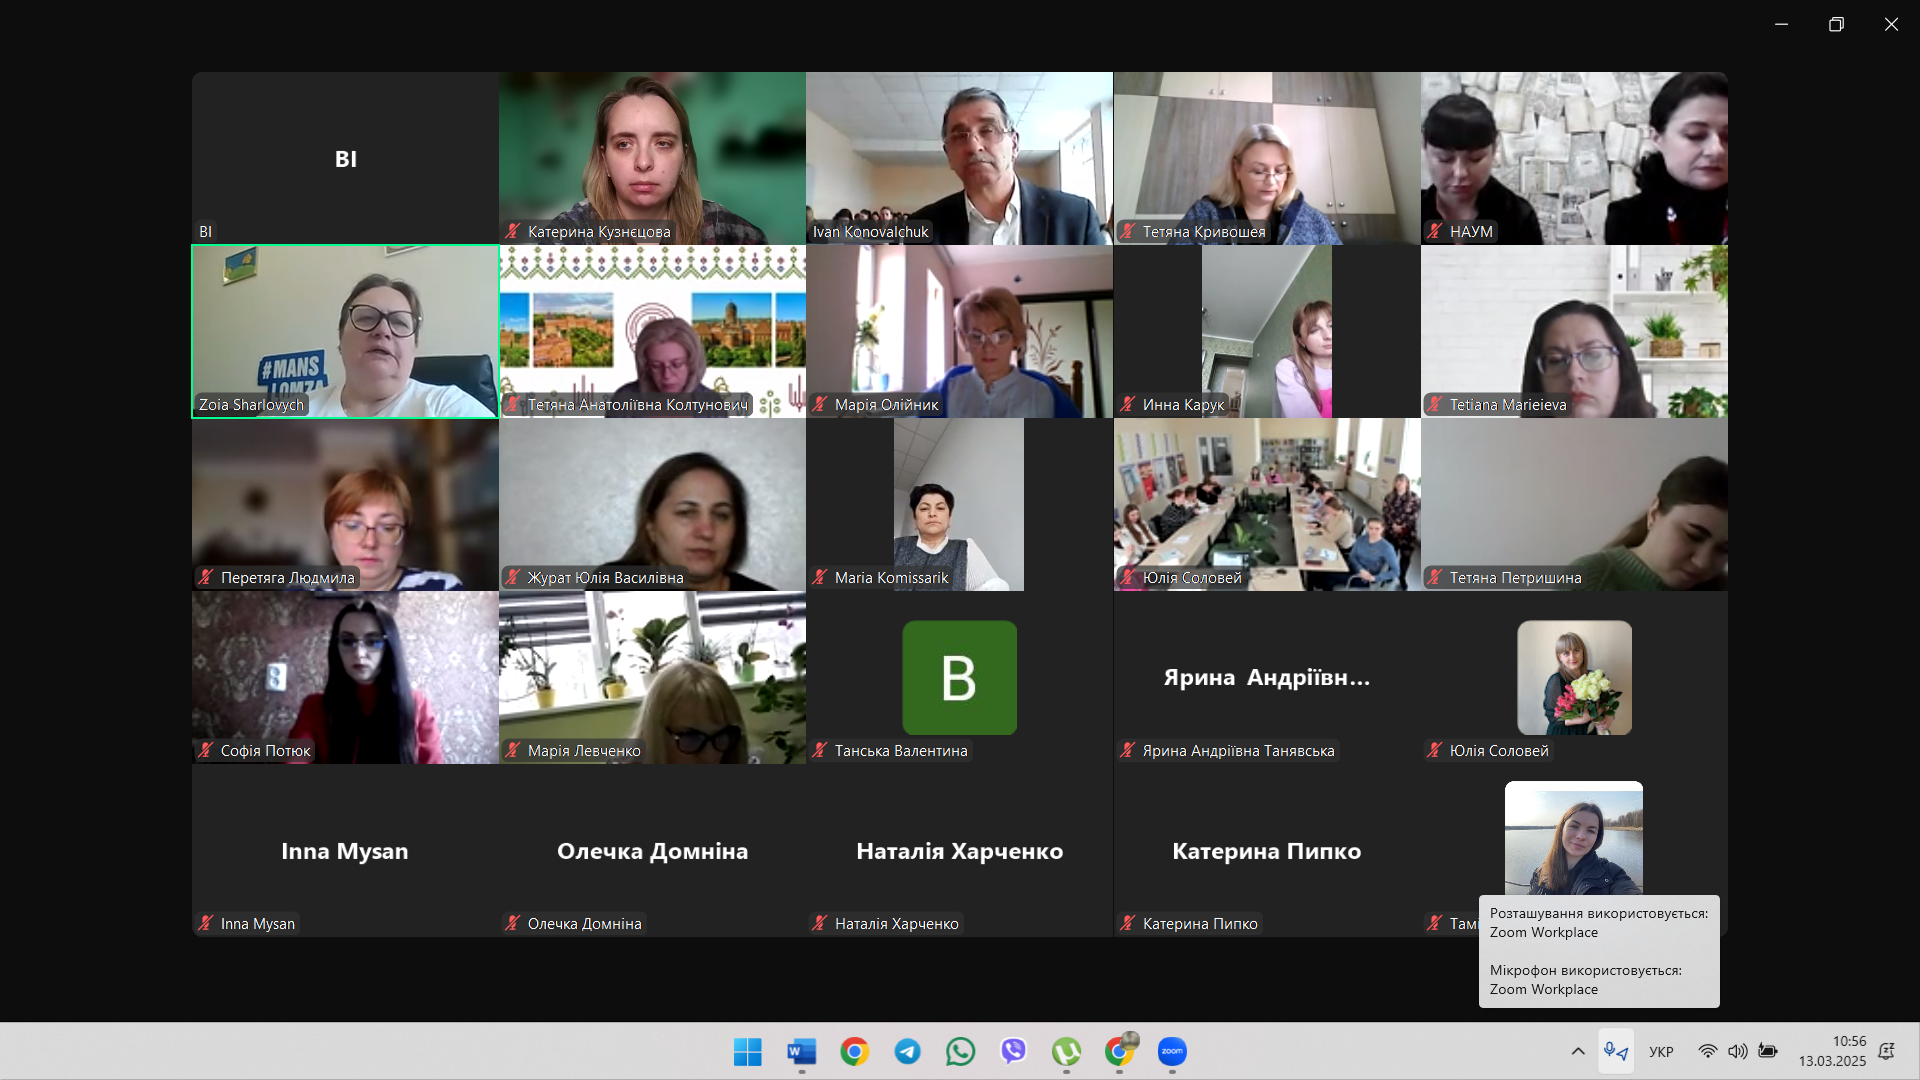Viewport: 1920px width, 1080px height.
Task: Click muted mic icon beside Олечка Домніна label
Action: pos(513,924)
